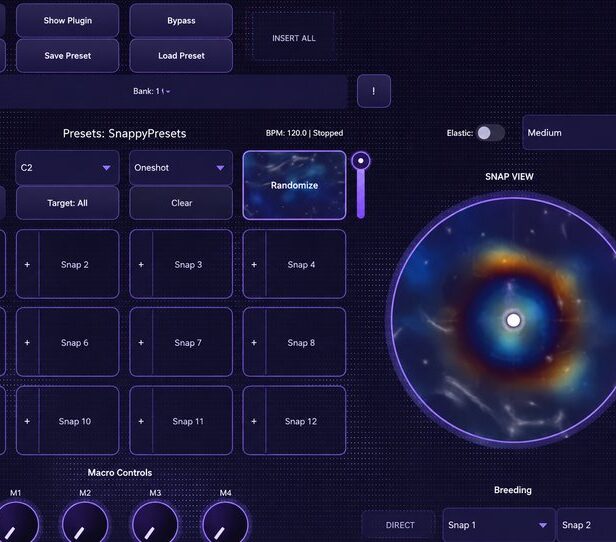The height and width of the screenshot is (542, 616).
Task: Click the Macro Controls heading
Action: pos(120,473)
